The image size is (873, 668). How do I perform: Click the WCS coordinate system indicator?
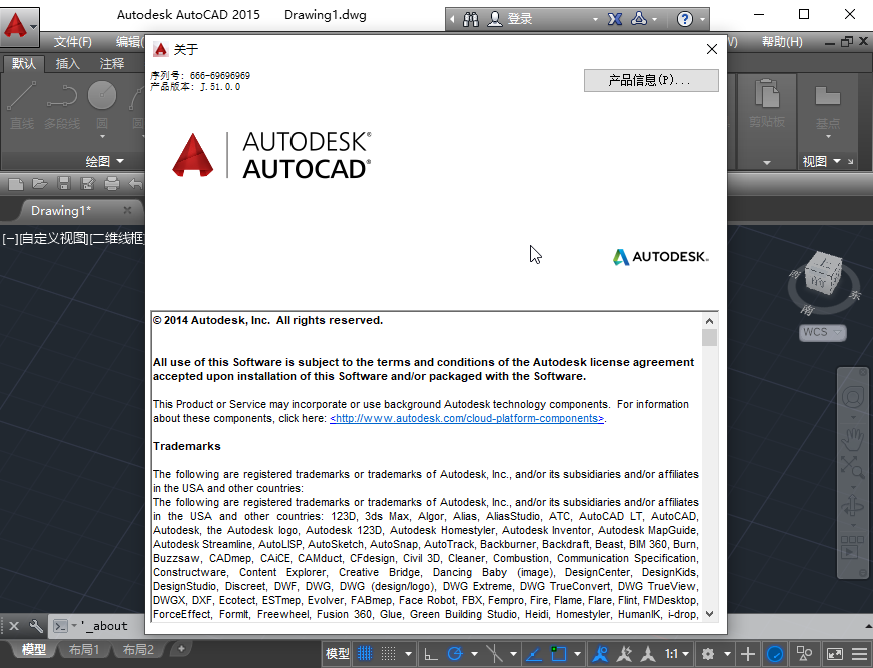(x=821, y=332)
